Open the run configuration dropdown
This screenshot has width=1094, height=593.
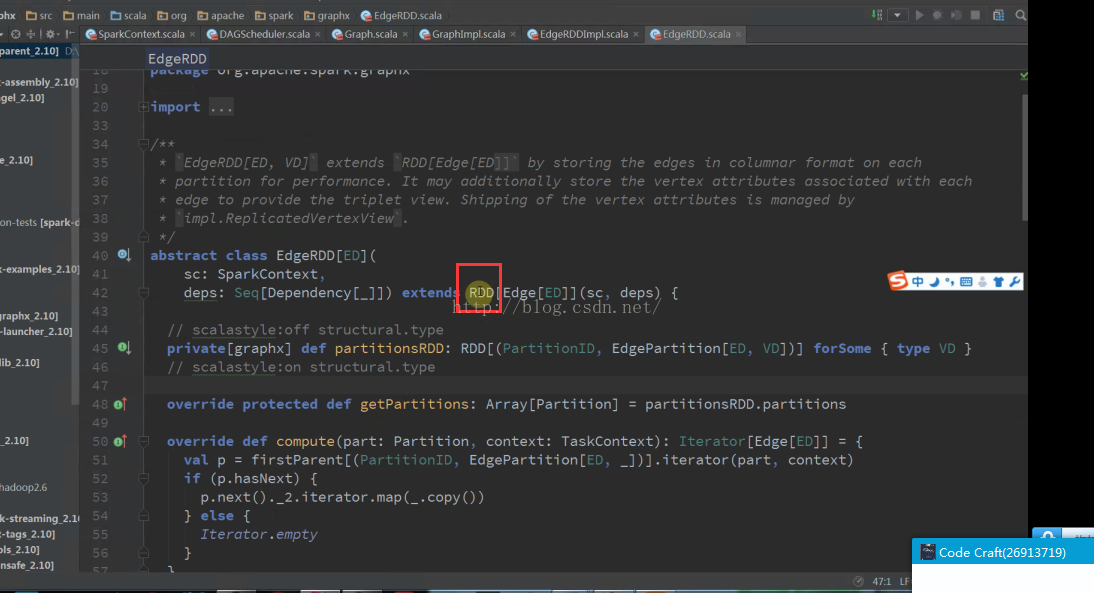click(897, 15)
